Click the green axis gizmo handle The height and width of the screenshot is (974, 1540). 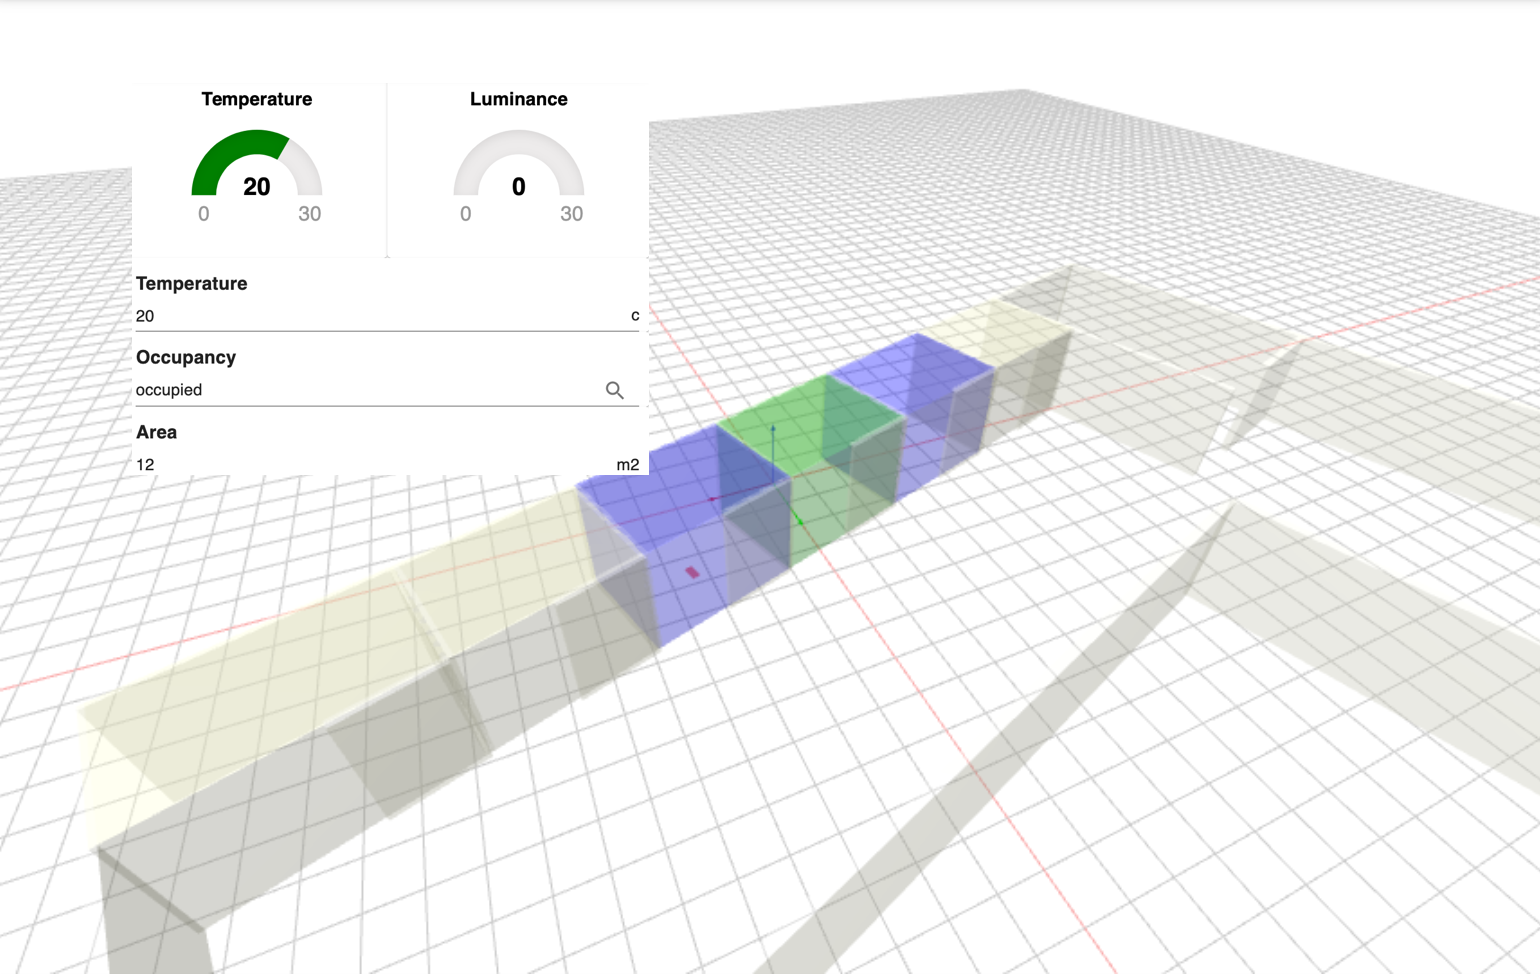pyautogui.click(x=800, y=521)
